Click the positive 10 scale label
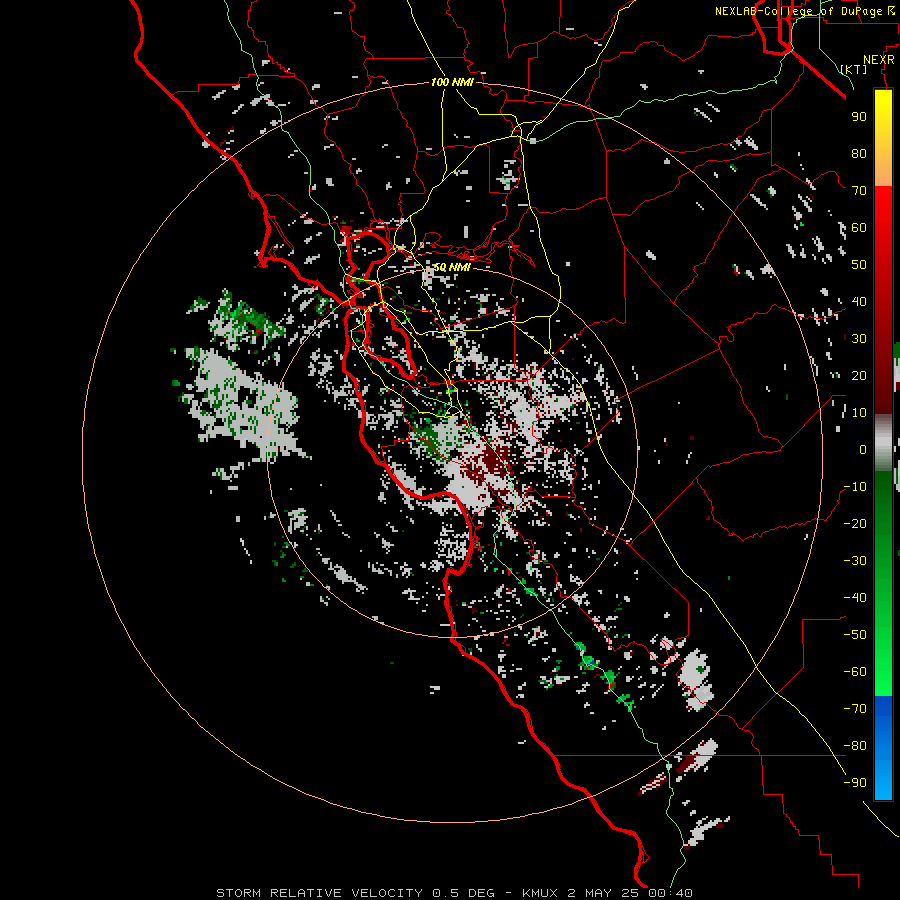Image resolution: width=900 pixels, height=900 pixels. coord(859,413)
